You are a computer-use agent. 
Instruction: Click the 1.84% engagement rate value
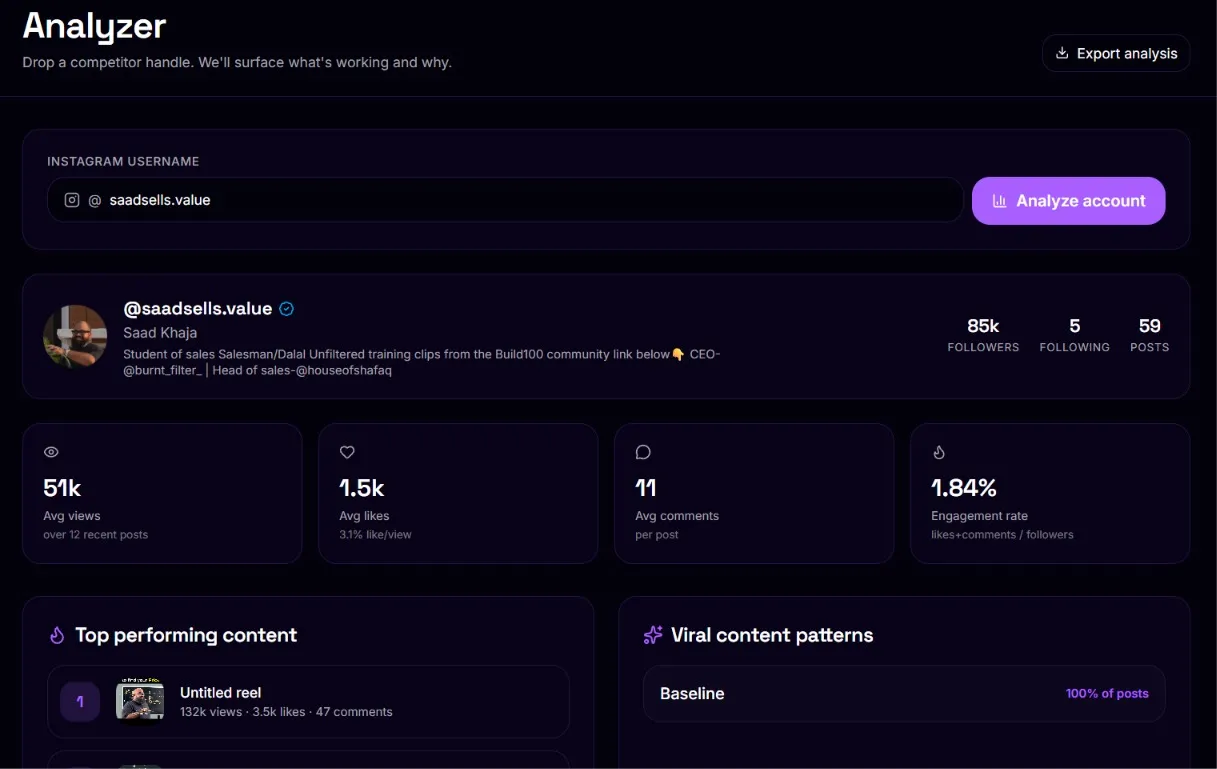[964, 488]
